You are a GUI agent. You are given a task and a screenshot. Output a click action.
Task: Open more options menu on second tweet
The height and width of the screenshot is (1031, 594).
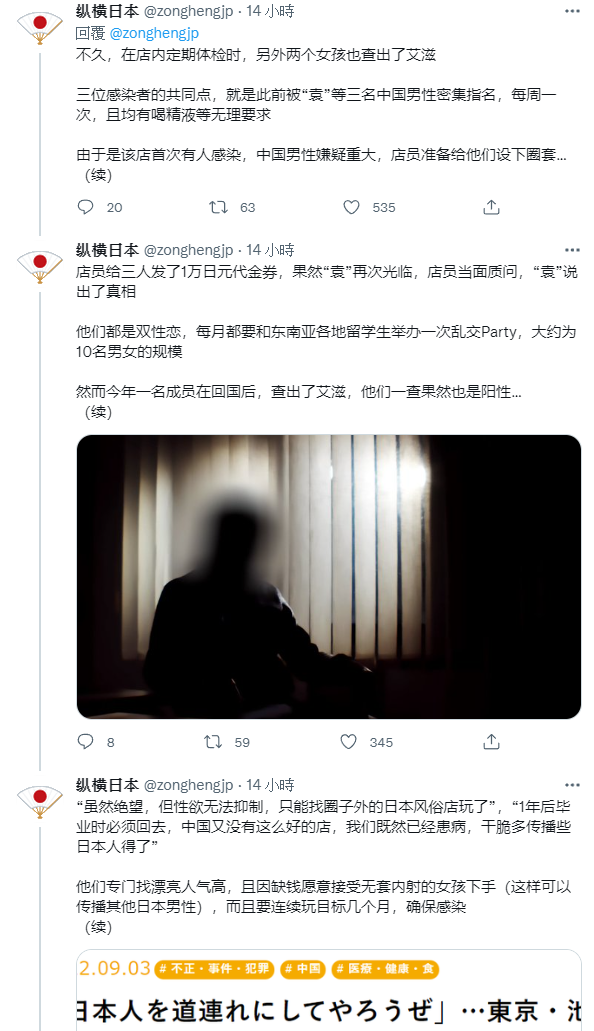(x=572, y=250)
